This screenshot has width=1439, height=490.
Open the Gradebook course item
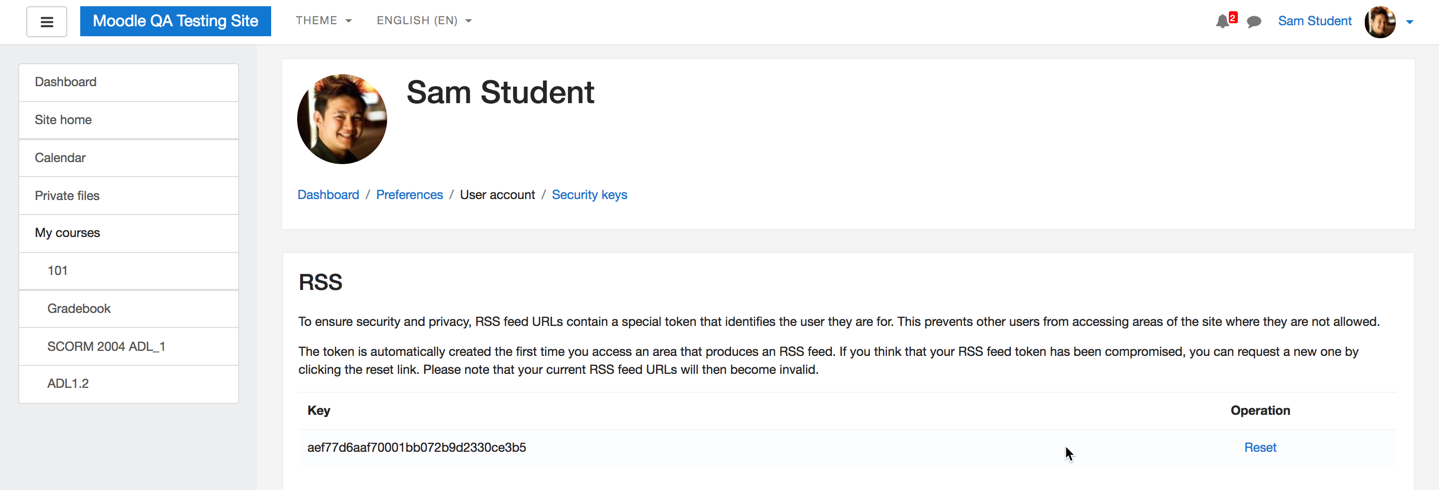(129, 309)
